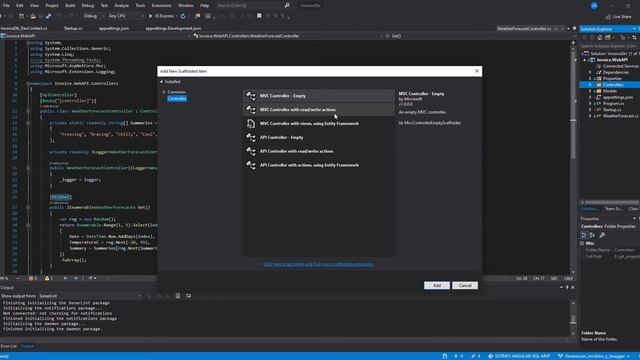Collapse Invoice.WebAPI project node
Image resolution: width=640 pixels, height=360 pixels.
tap(585, 60)
